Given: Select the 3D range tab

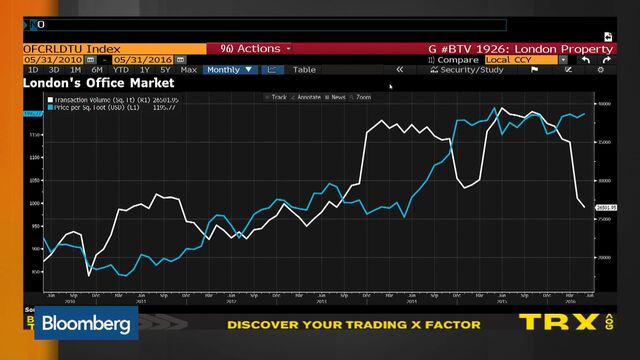Looking at the screenshot, I should [x=54, y=70].
